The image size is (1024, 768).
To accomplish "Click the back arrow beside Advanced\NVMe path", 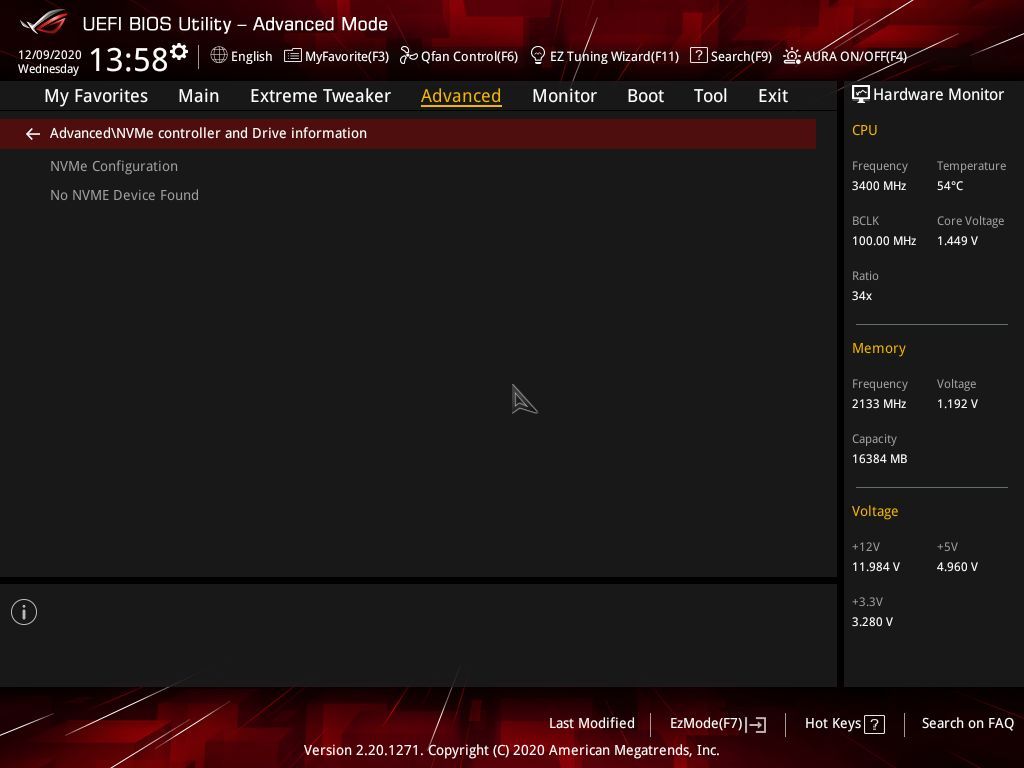I will 33,134.
